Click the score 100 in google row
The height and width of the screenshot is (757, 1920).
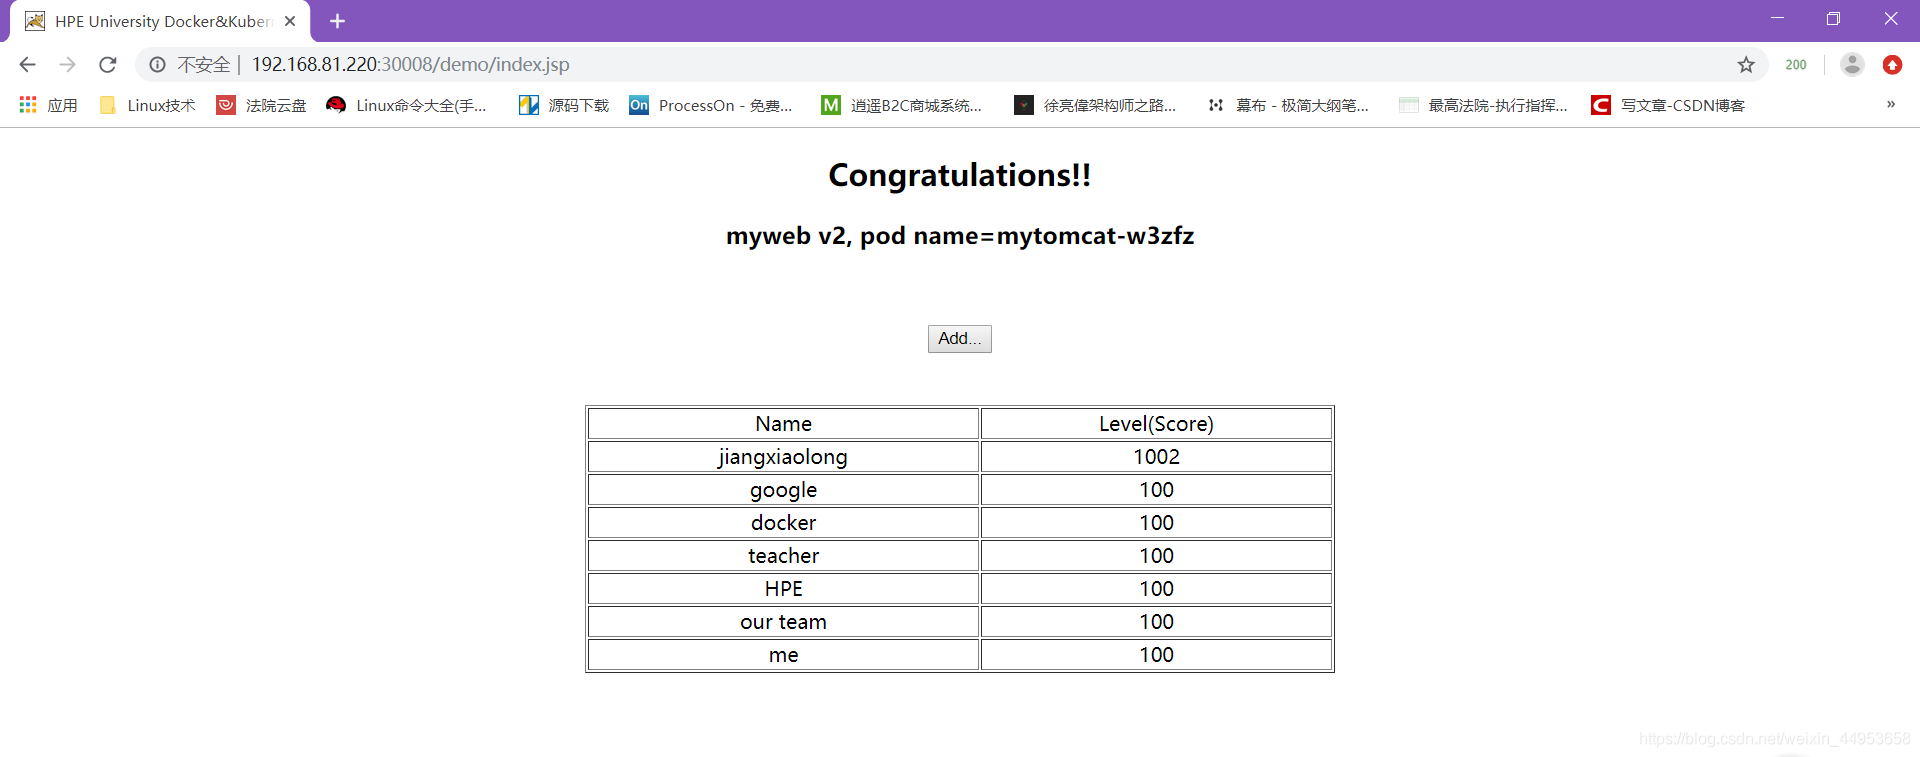coord(1157,490)
